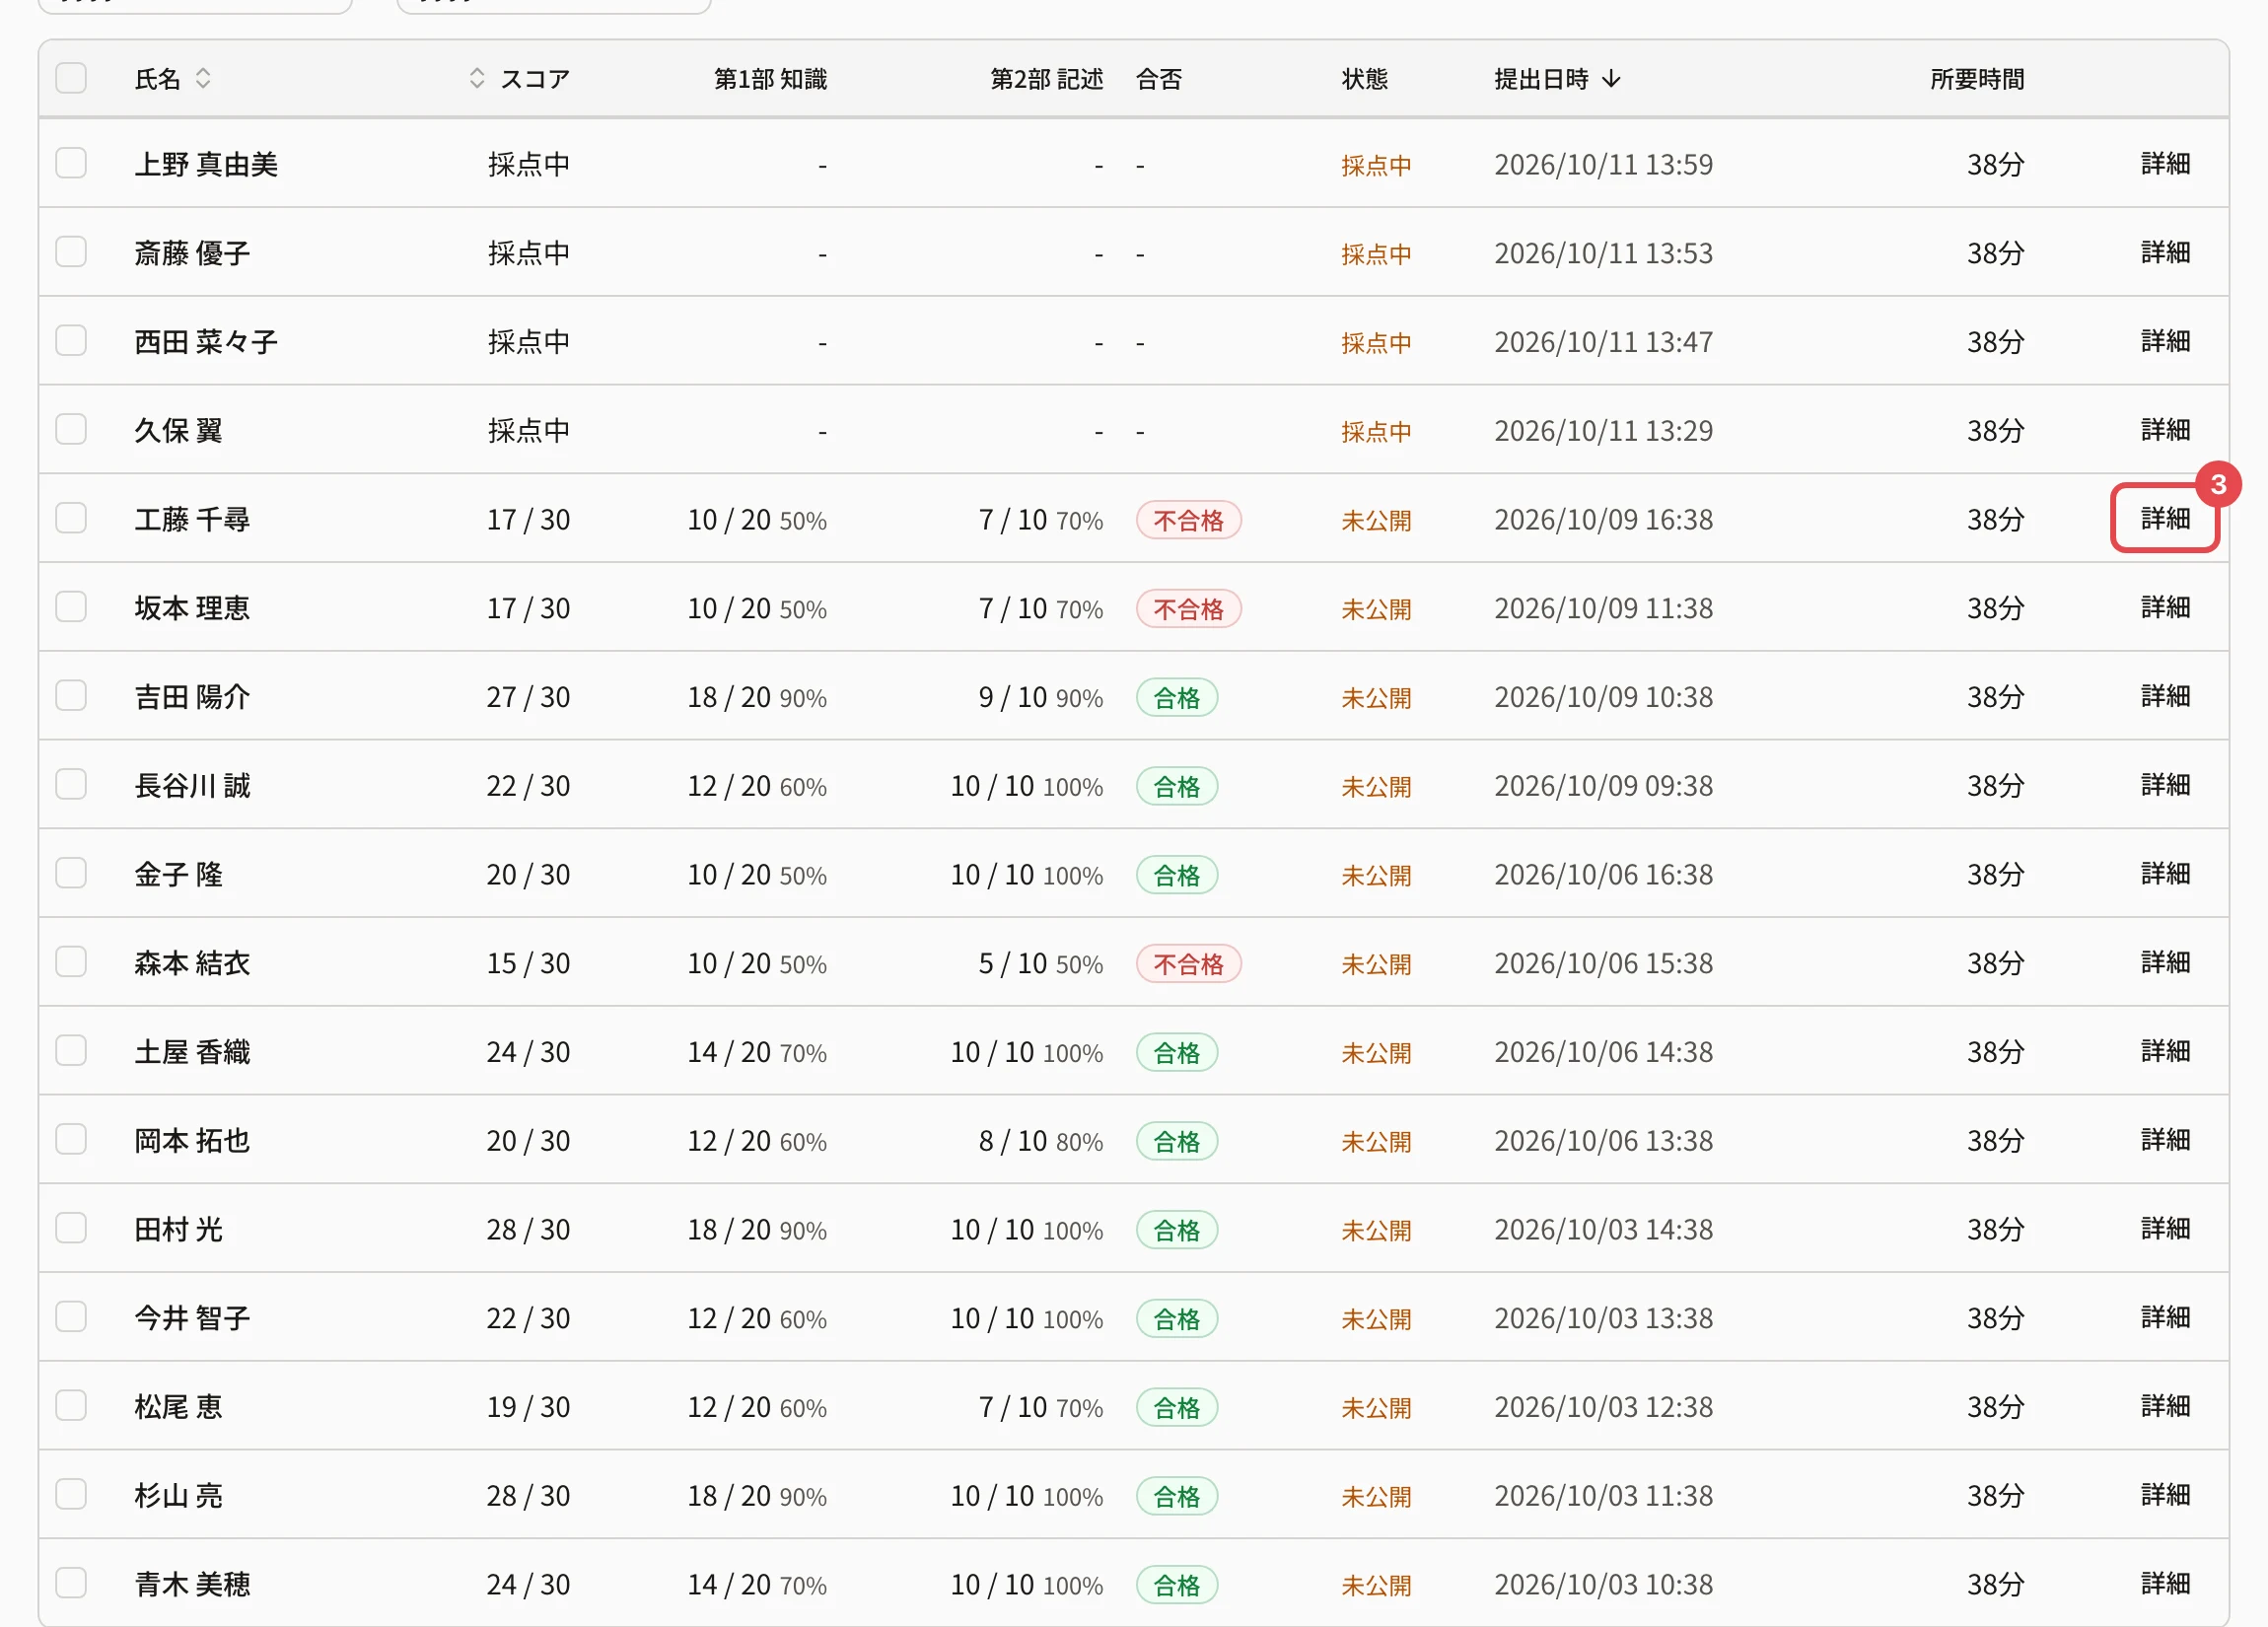Select checkbox for 斎藤 優子
Viewport: 2268px width, 1627px height.
coord(71,252)
